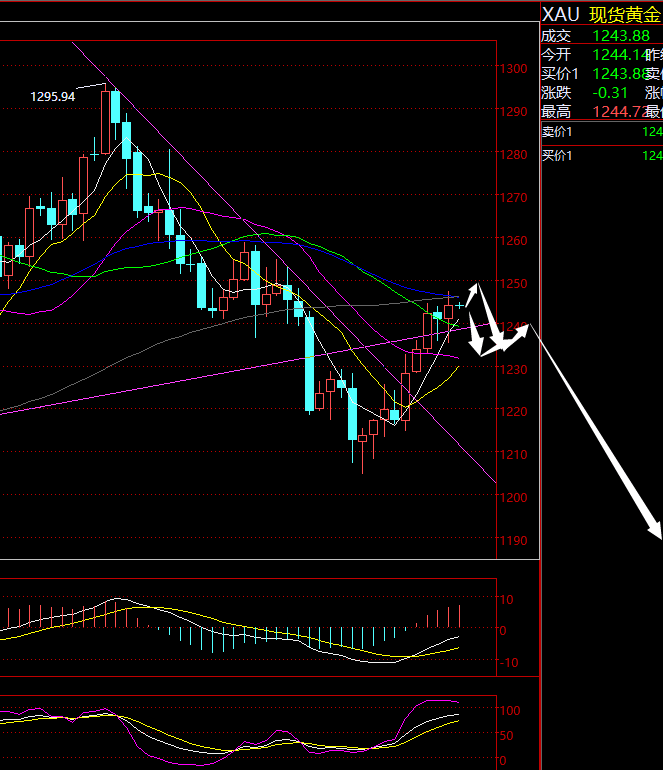Click the 1280 price axis label
The image size is (663, 770).
pos(514,155)
